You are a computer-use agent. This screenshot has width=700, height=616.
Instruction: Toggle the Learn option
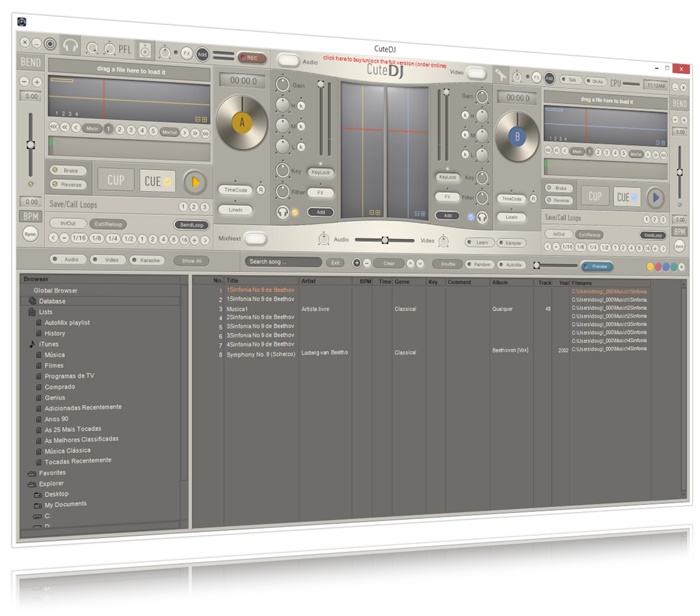[479, 242]
